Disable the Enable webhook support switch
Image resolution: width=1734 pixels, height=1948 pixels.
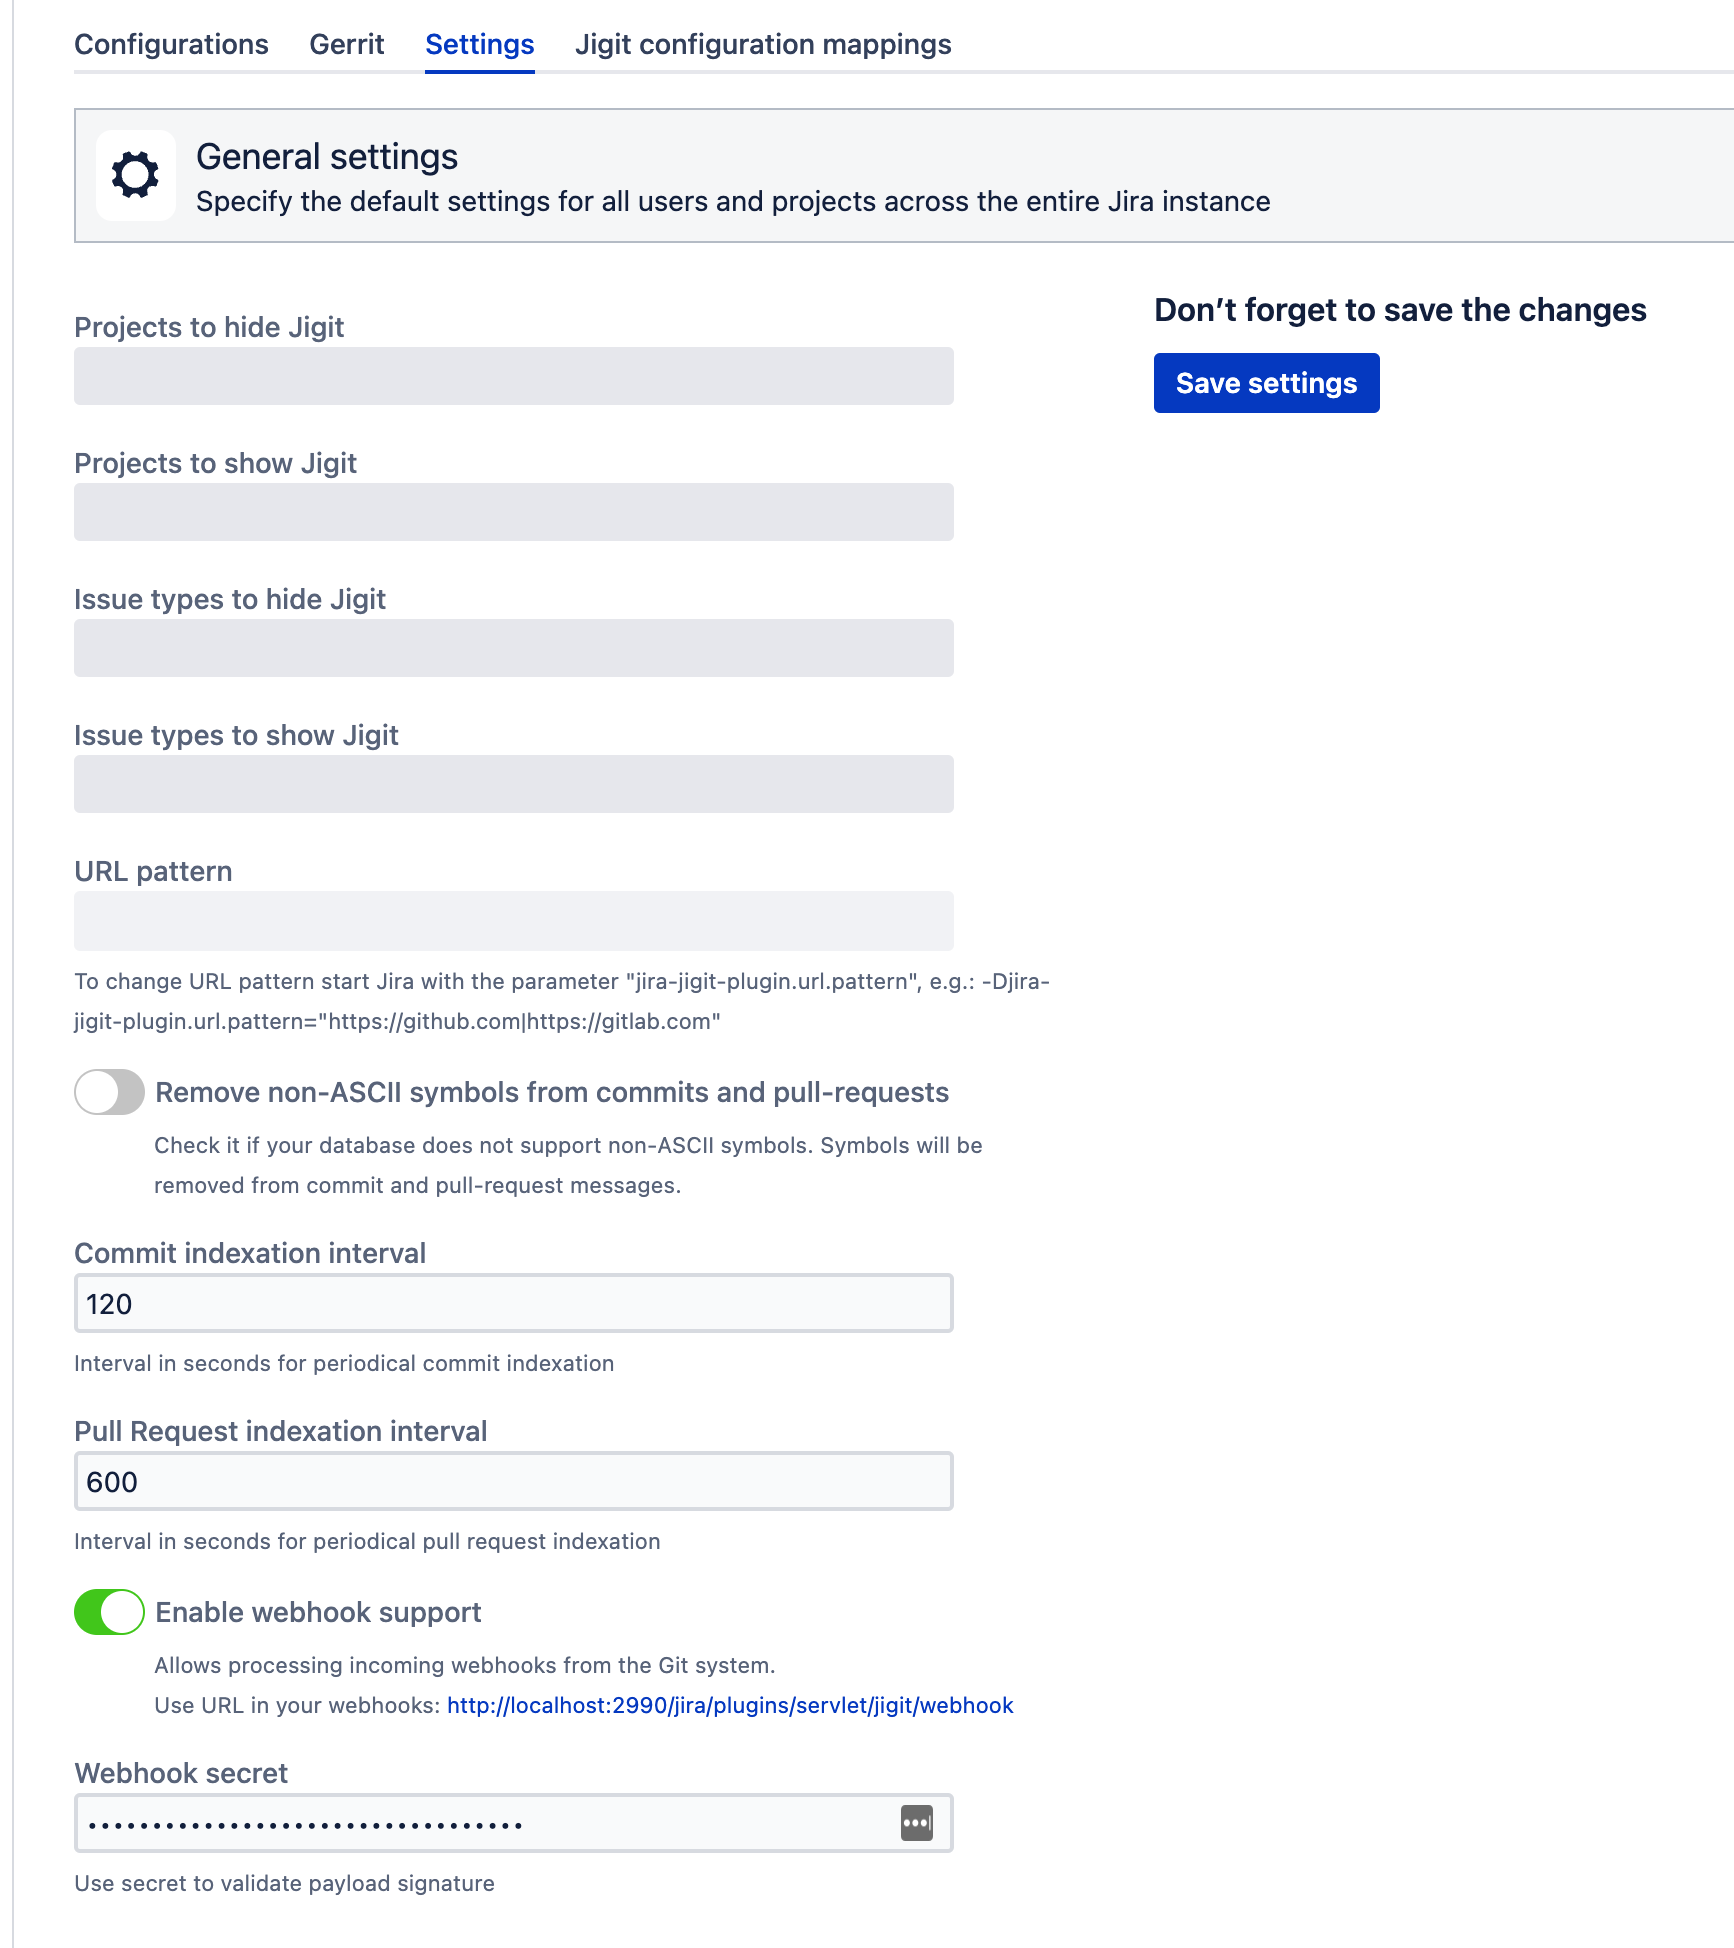pos(109,1612)
